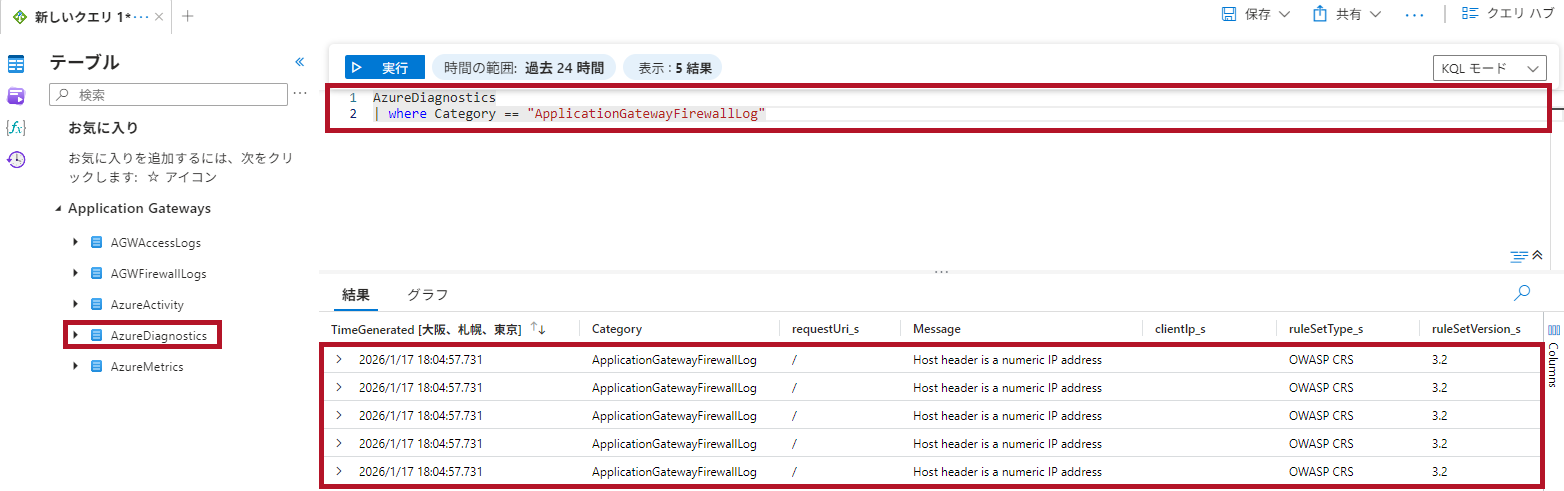Collapse the Application Gateways group
Image resolution: width=1564 pixels, height=491 pixels.
click(57, 208)
